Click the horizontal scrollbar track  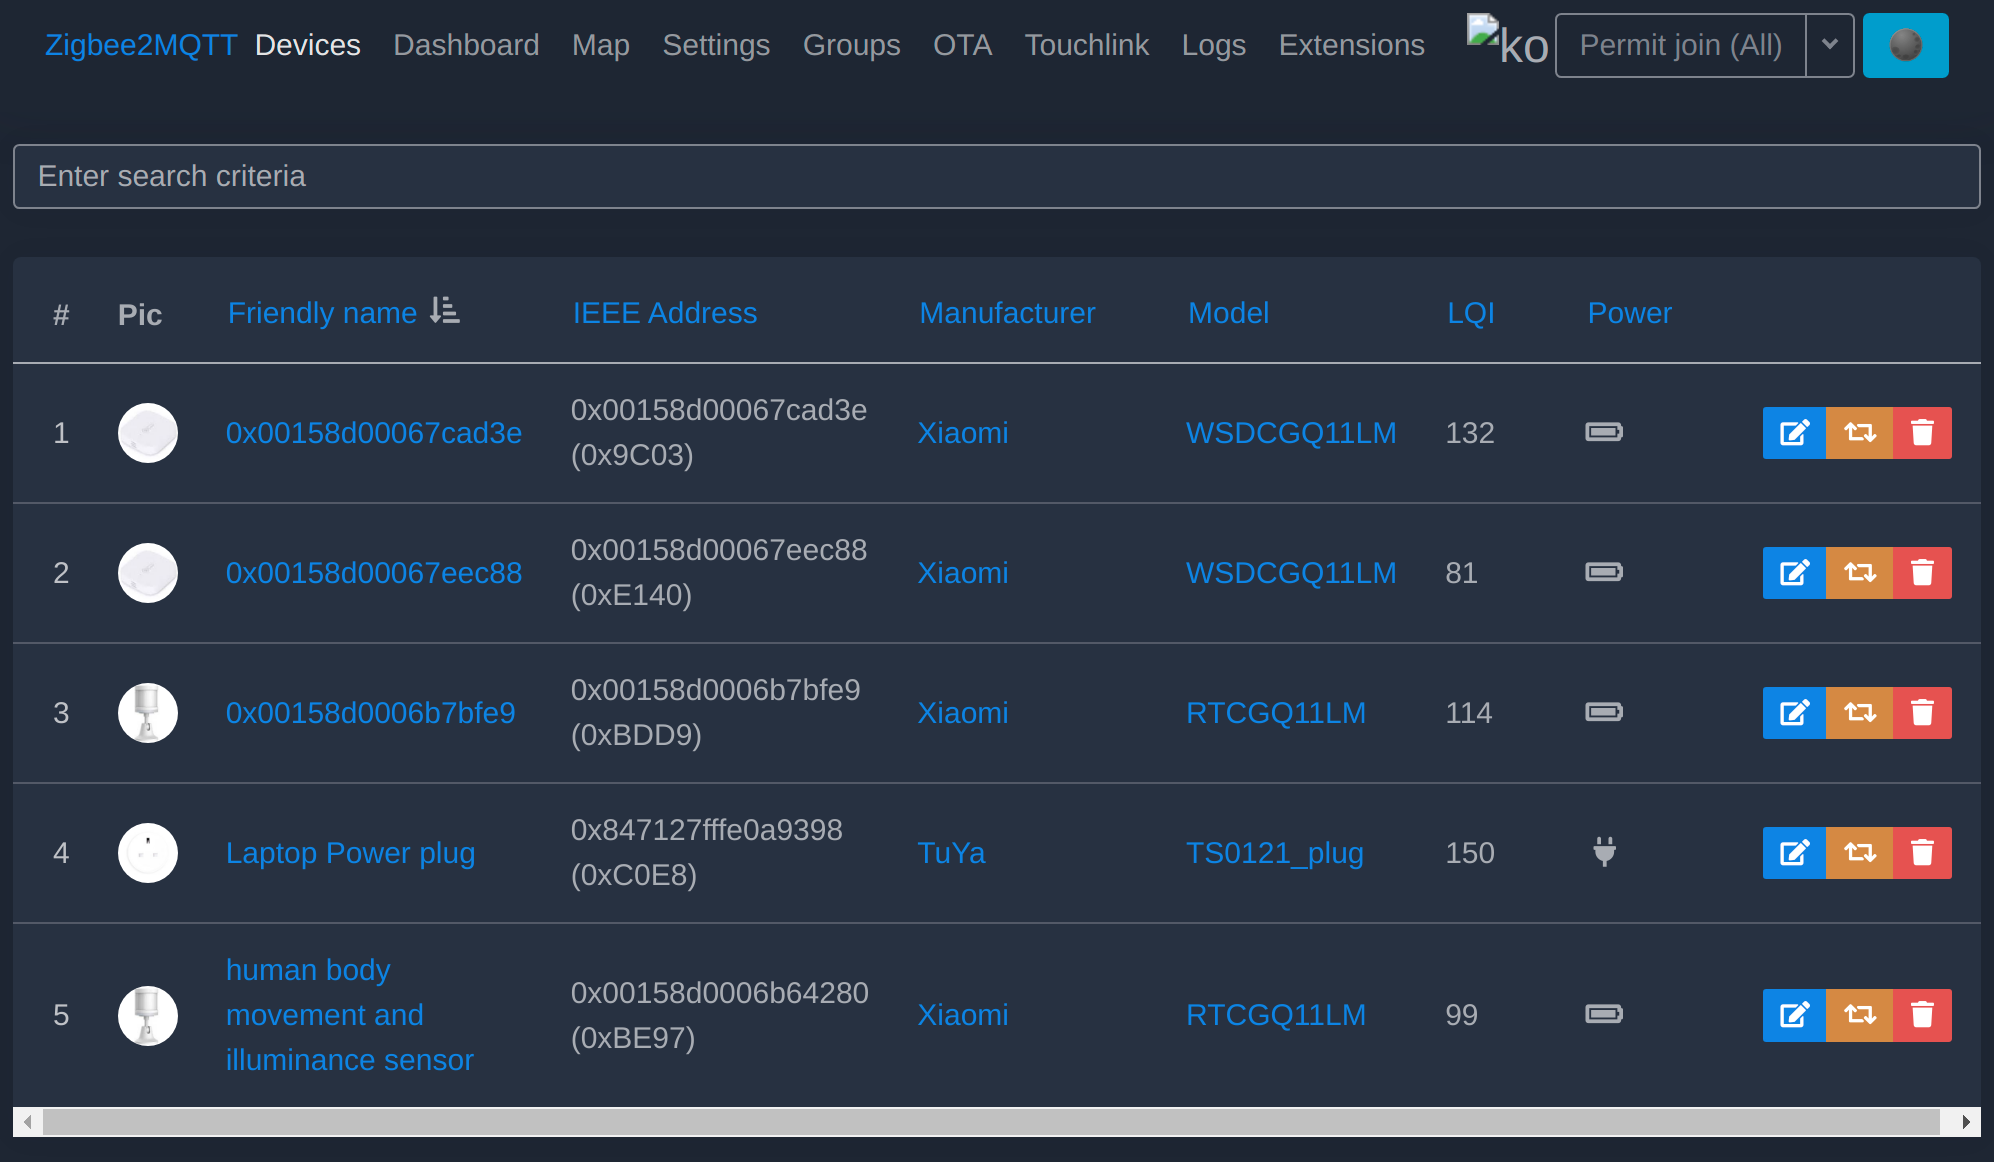(x=990, y=1122)
